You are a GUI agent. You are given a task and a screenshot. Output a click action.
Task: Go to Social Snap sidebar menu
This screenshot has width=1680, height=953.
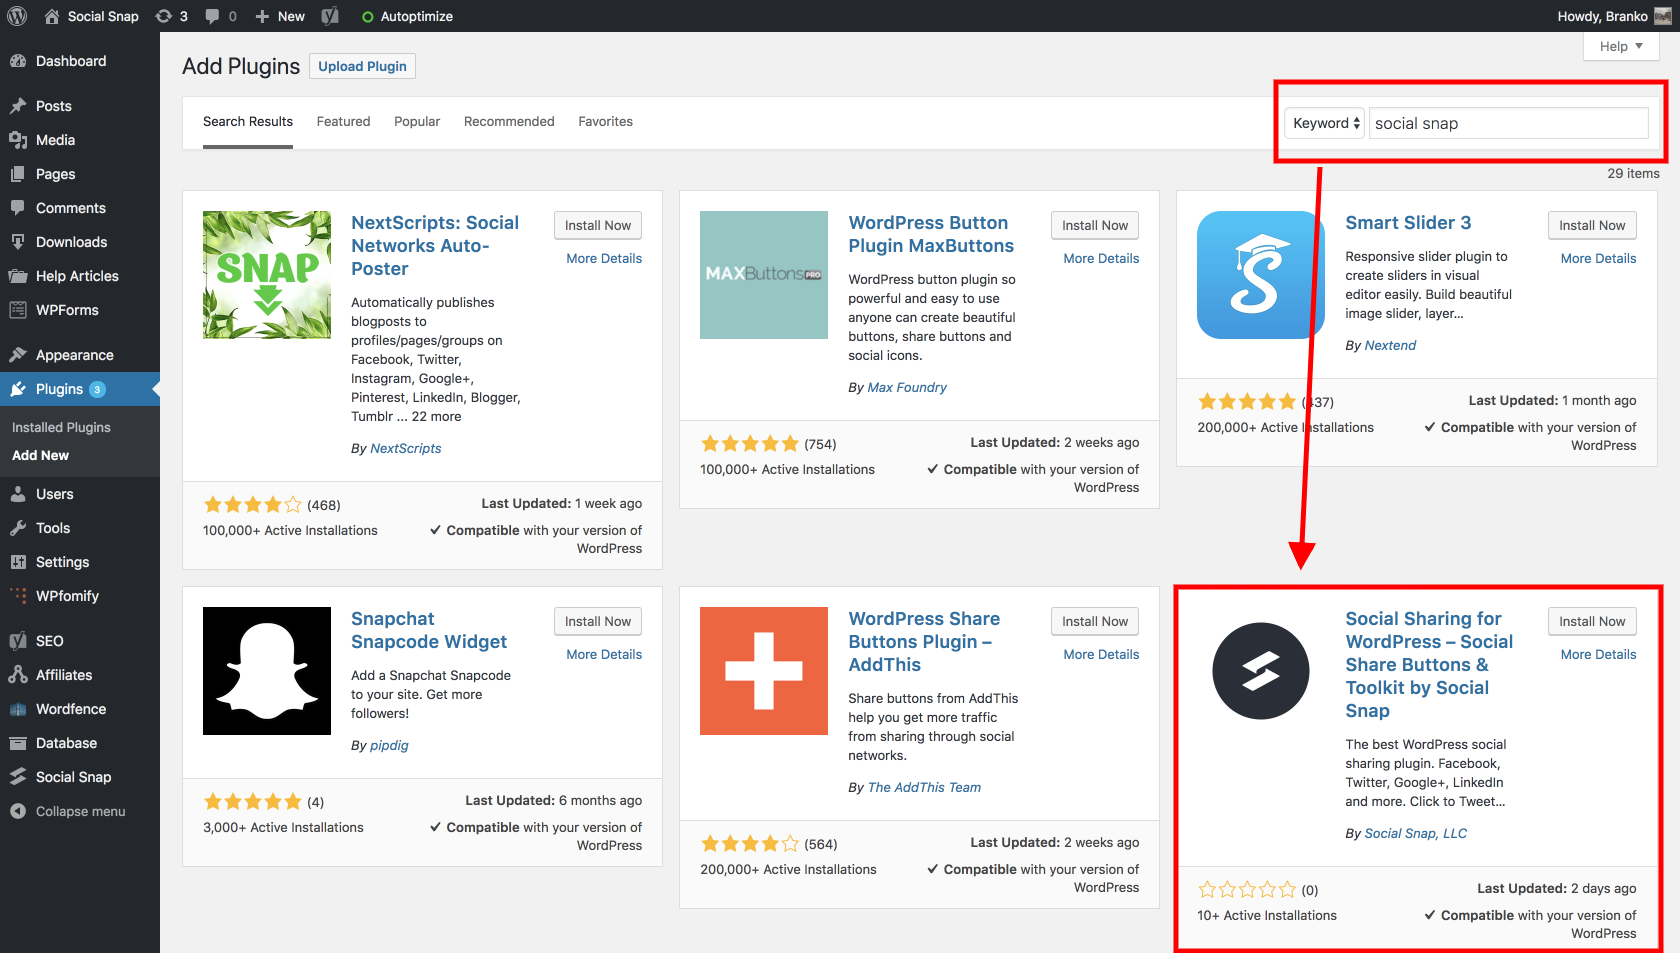click(x=73, y=777)
